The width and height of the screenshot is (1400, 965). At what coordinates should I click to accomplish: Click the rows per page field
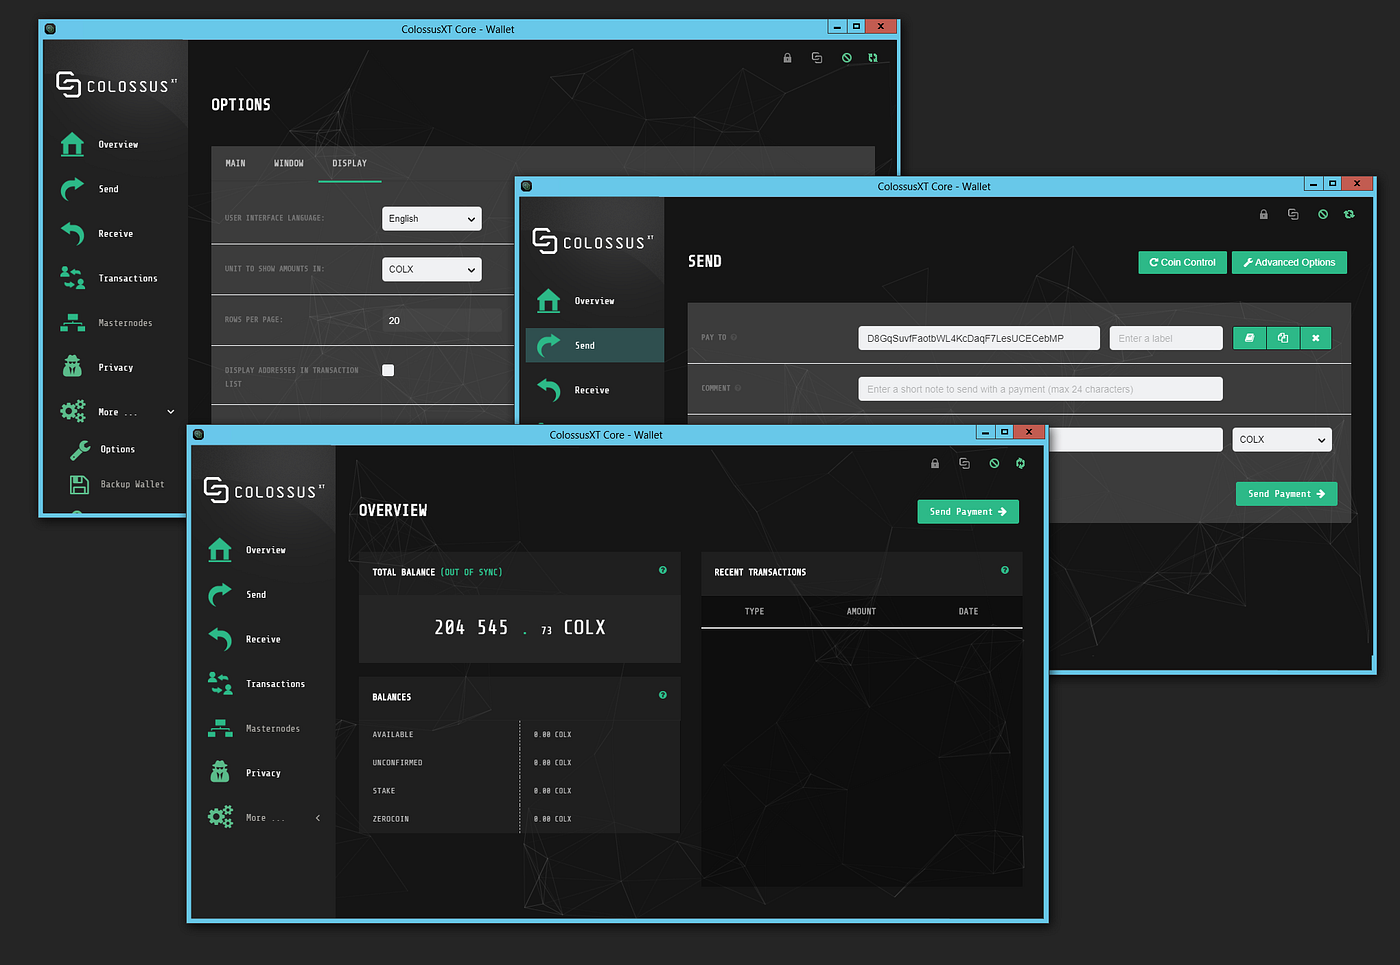point(442,320)
